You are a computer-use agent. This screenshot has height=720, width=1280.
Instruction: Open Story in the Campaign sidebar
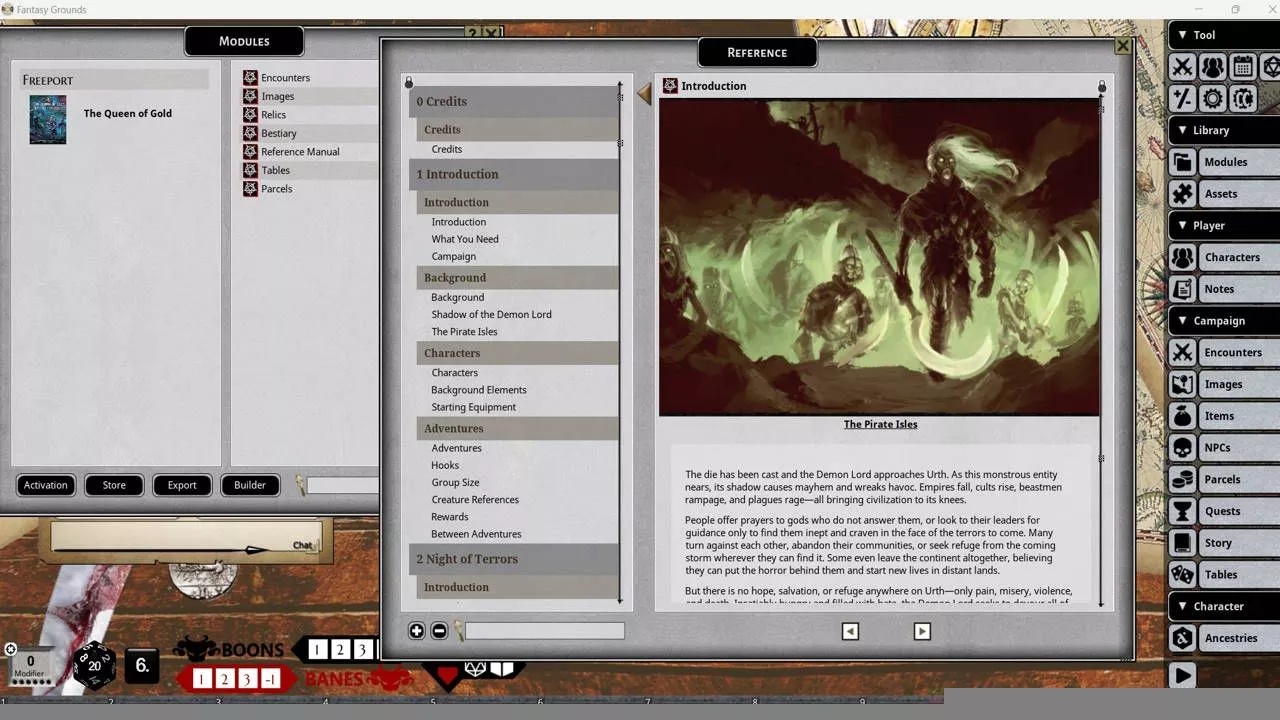click(x=1224, y=543)
